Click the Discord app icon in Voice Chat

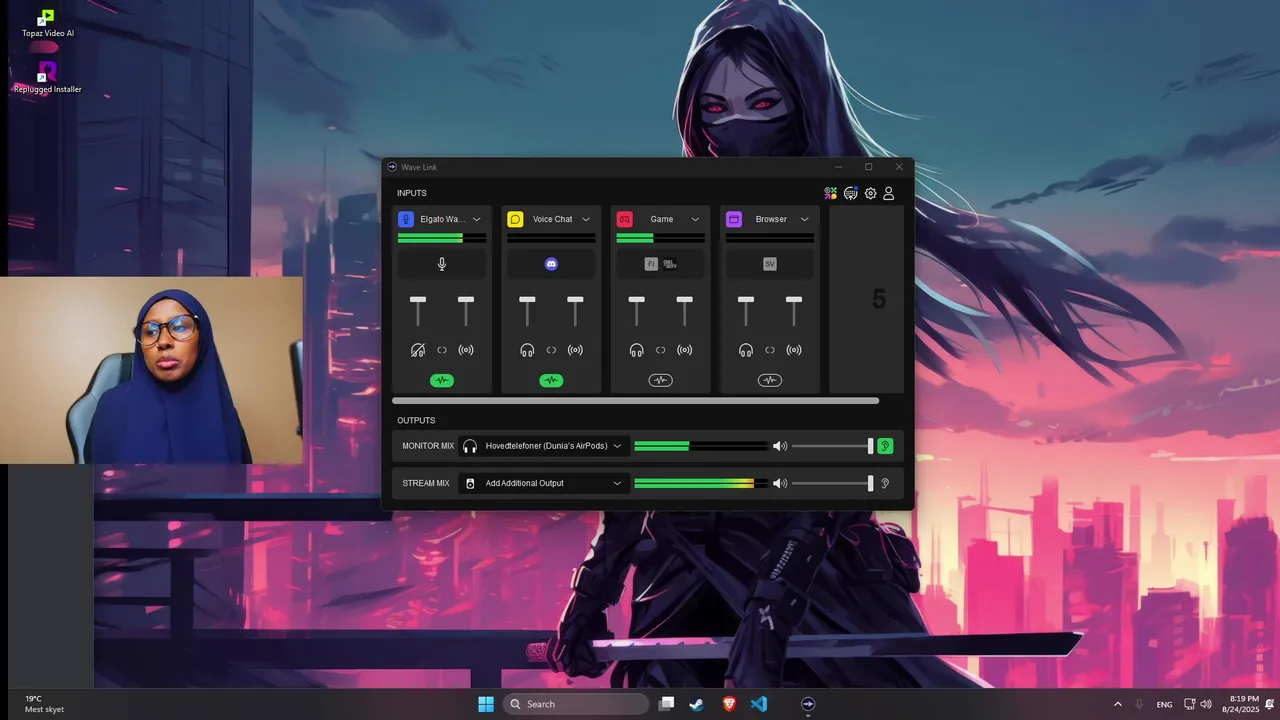[551, 264]
